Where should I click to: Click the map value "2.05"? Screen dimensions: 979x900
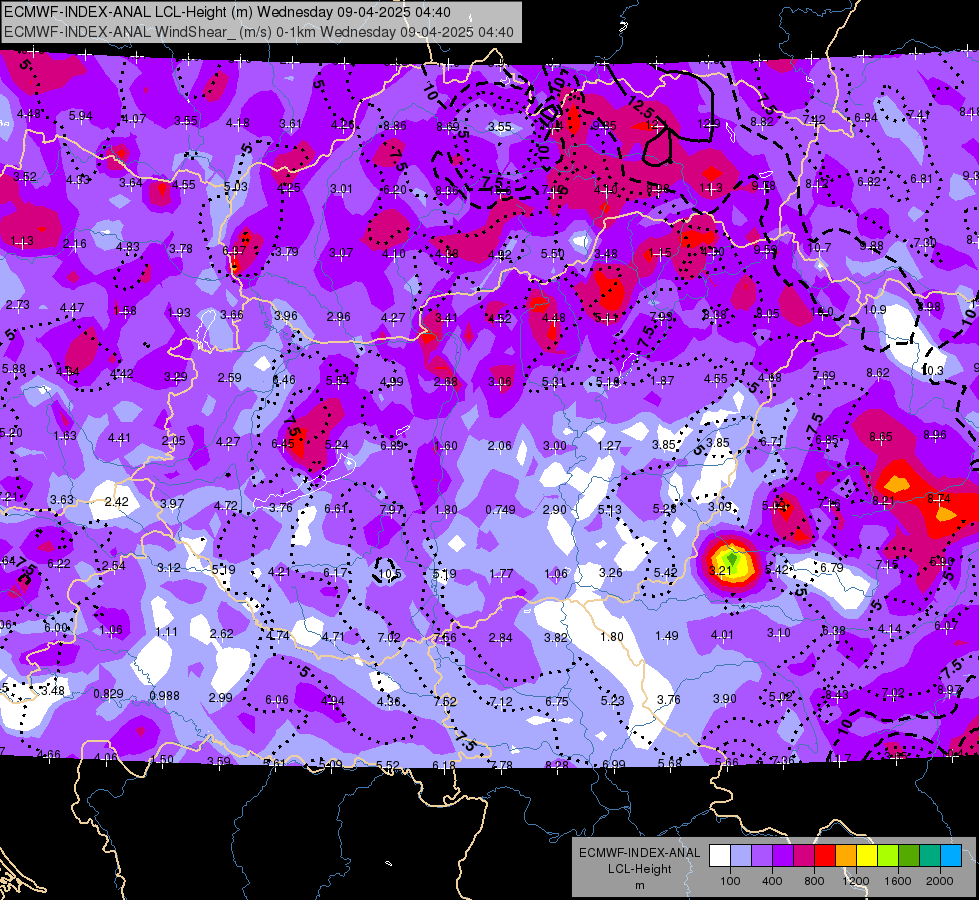pos(174,440)
